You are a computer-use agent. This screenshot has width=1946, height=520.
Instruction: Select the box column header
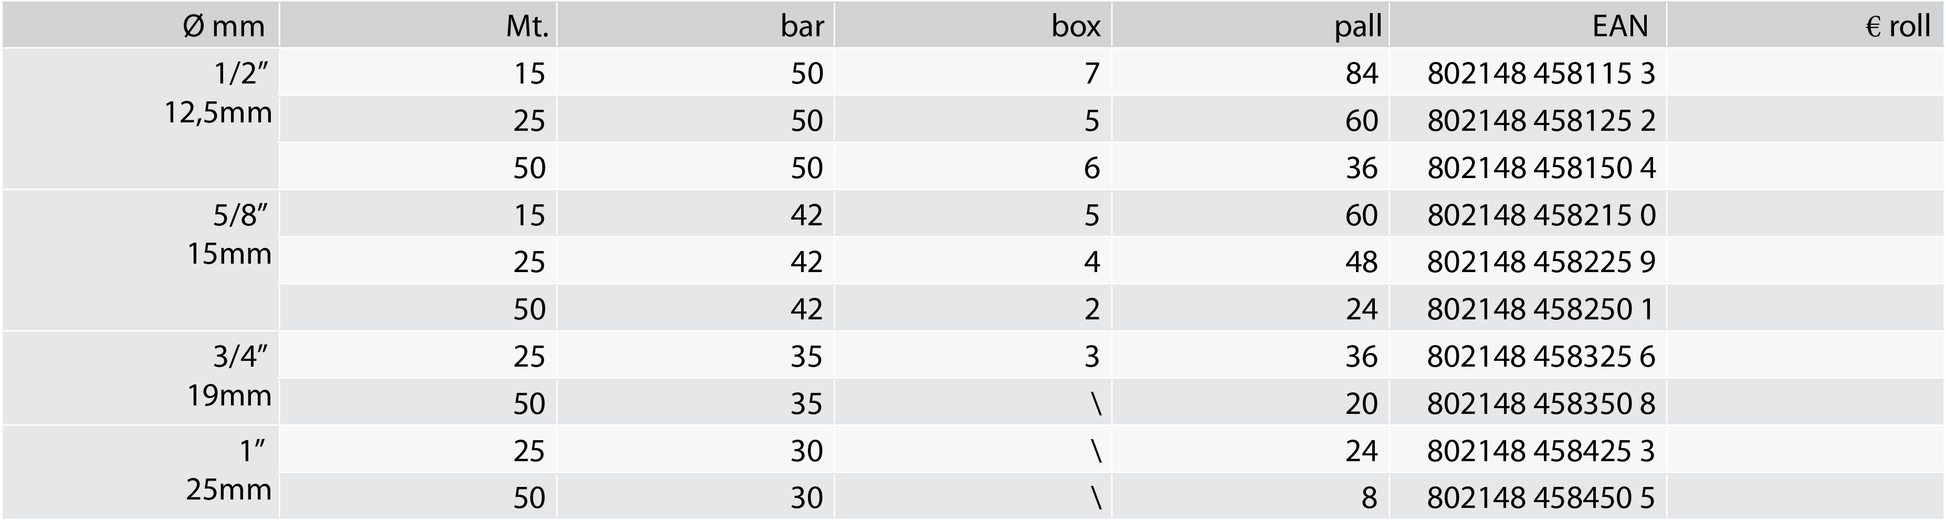(x=973, y=25)
